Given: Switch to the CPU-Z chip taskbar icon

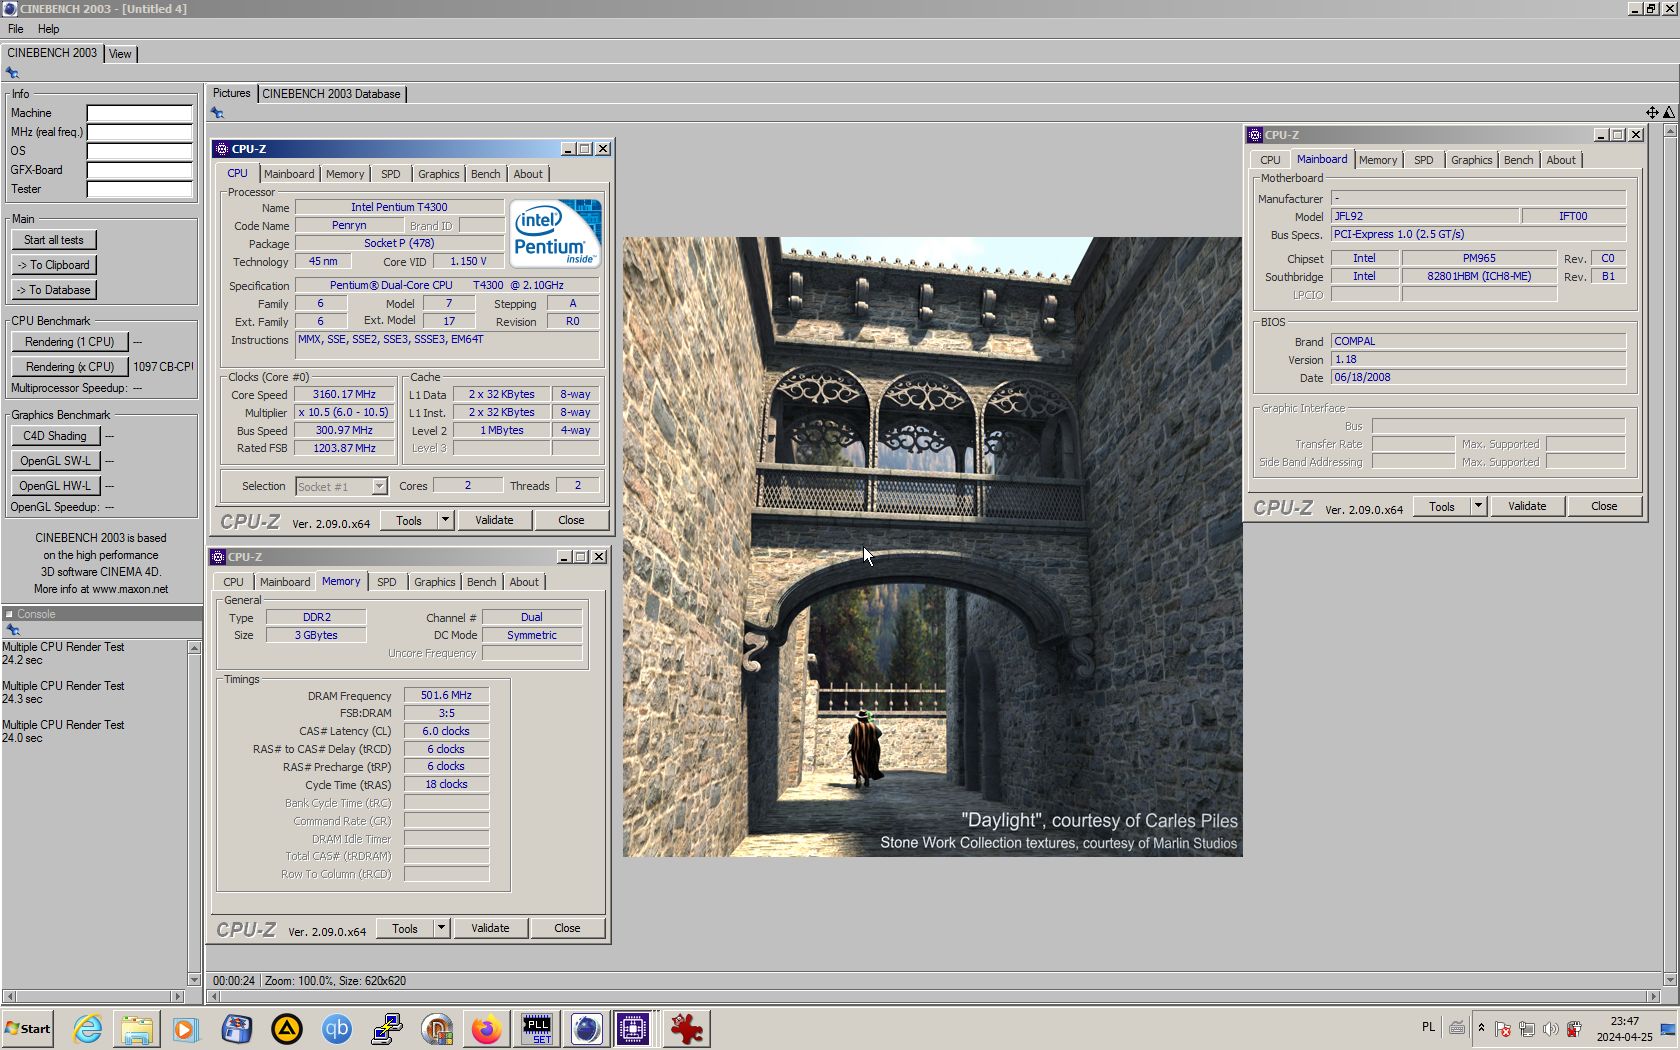Looking at the screenshot, I should click(633, 1028).
